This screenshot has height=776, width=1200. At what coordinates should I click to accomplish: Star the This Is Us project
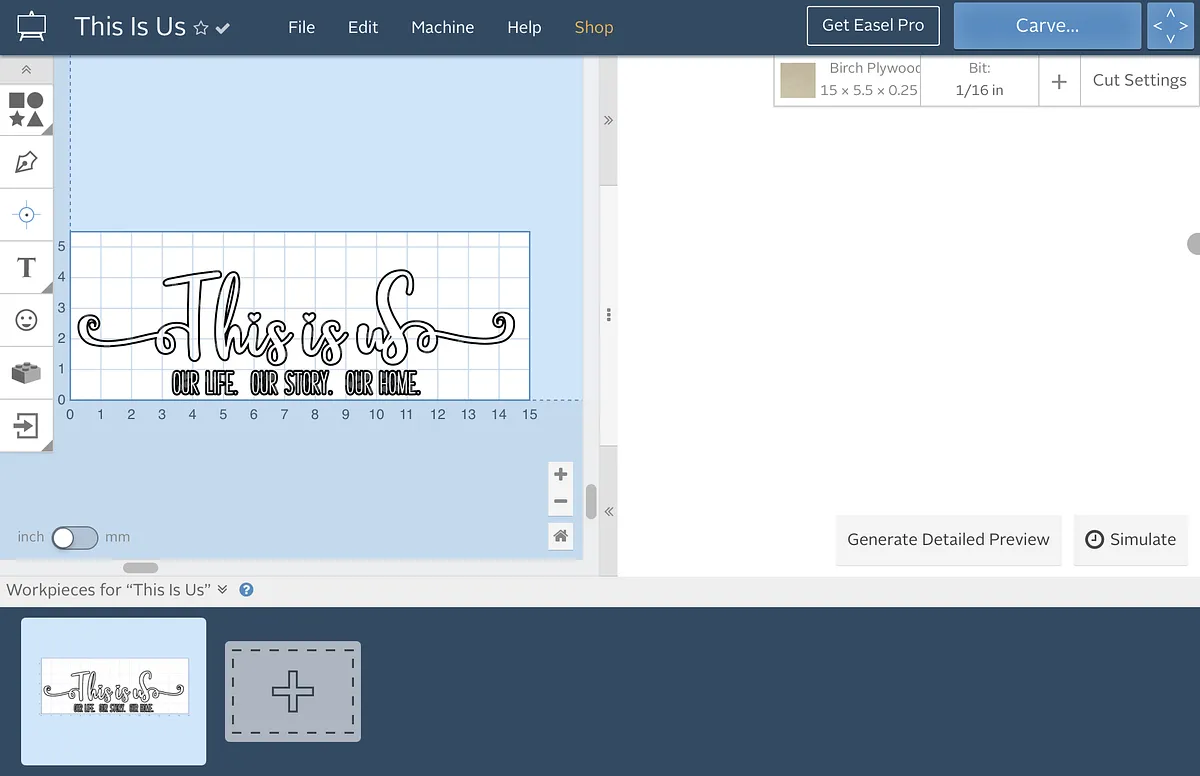[x=201, y=28]
